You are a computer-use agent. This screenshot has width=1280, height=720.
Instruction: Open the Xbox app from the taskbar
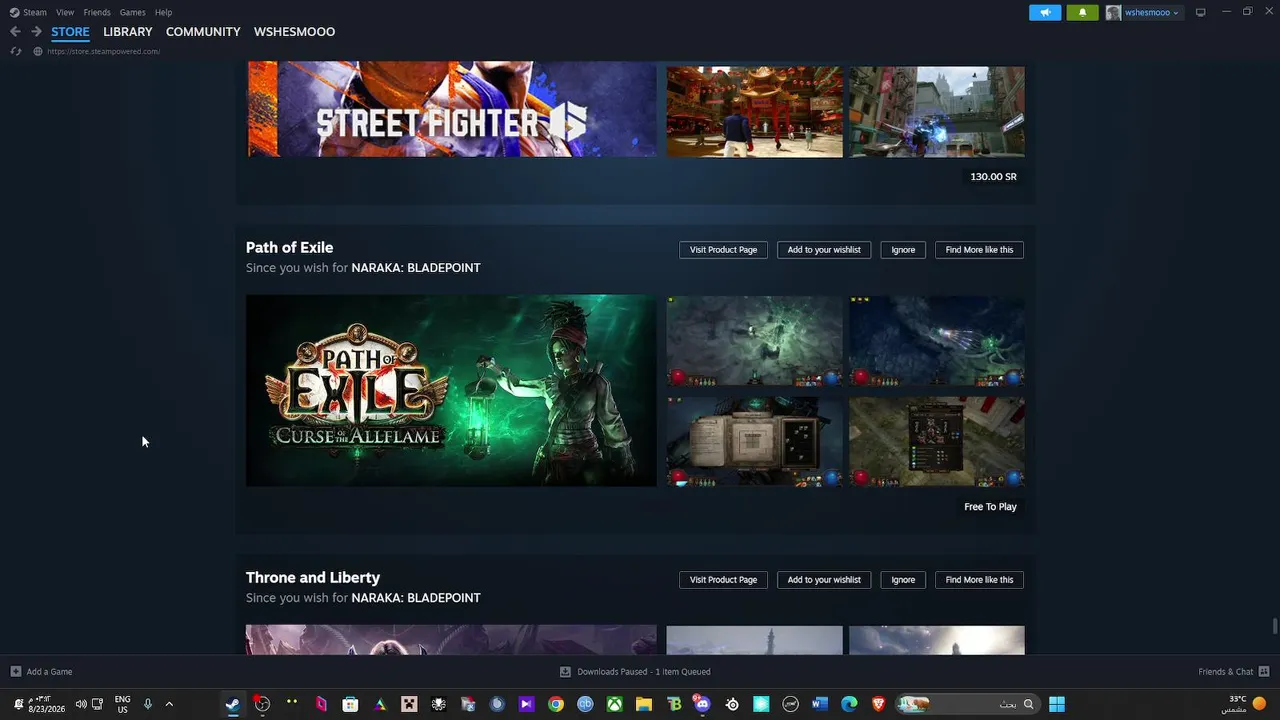tap(615, 704)
